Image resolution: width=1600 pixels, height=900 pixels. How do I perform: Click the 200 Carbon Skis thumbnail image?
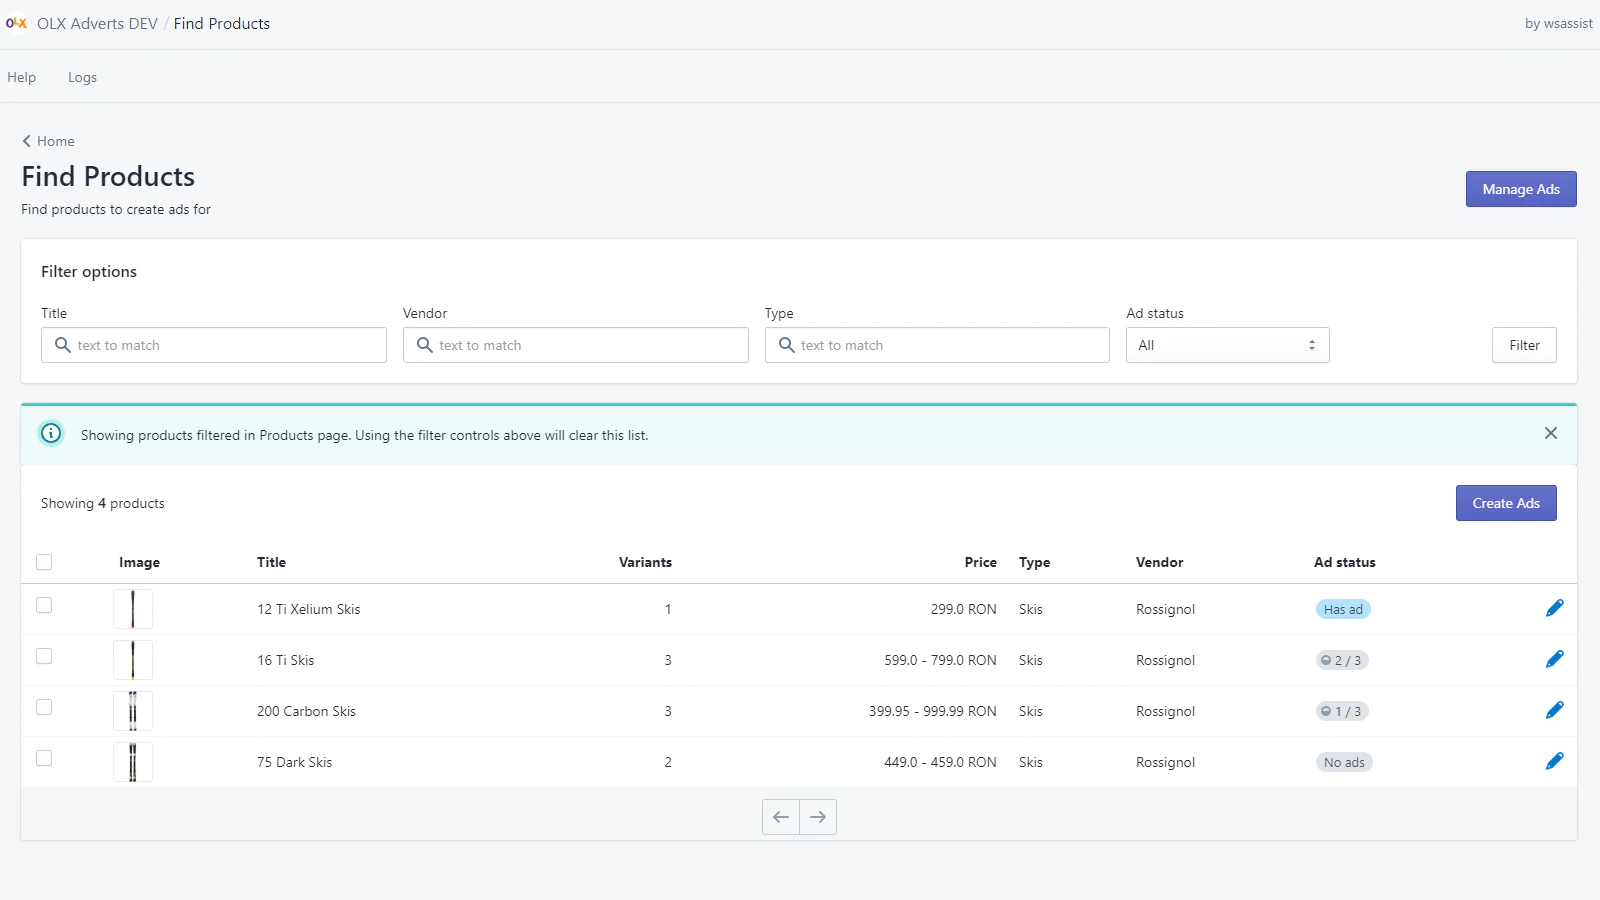[x=133, y=711]
